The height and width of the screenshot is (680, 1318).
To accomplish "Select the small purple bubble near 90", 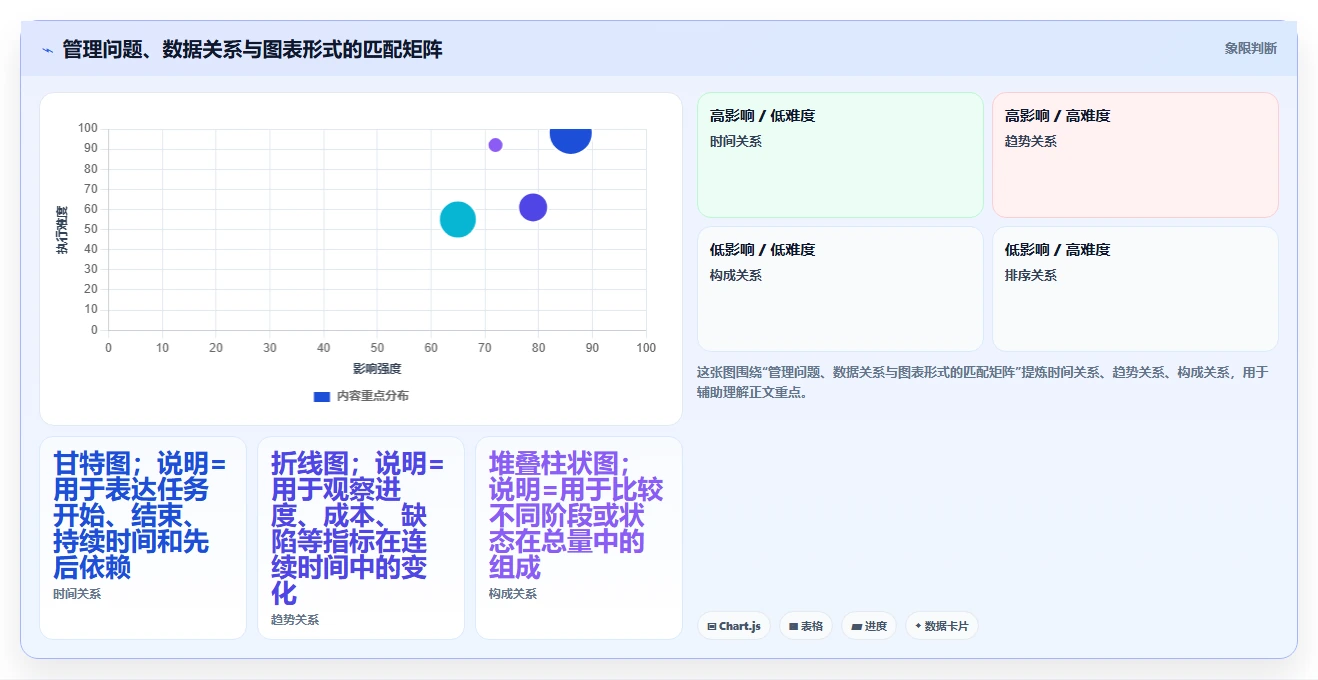I will pos(495,145).
